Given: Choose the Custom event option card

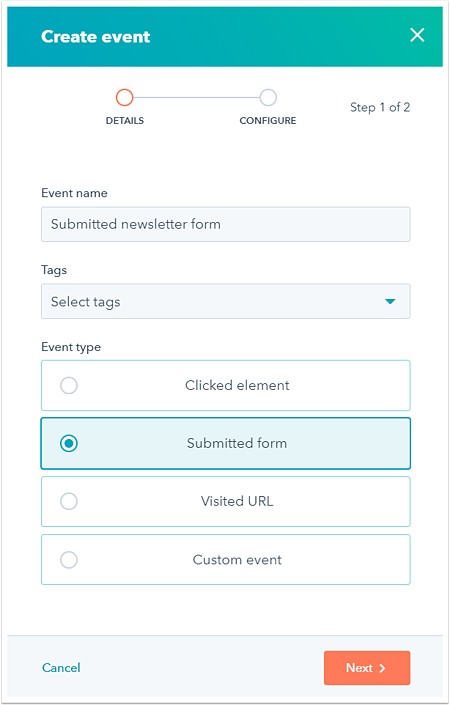Looking at the screenshot, I should point(226,560).
